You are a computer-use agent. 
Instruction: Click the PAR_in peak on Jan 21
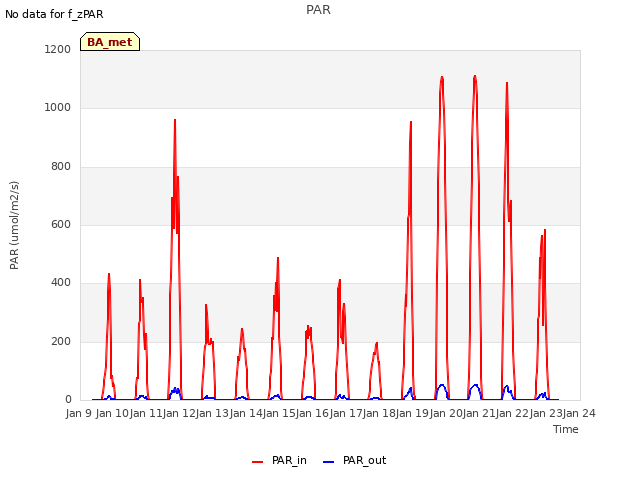[x=507, y=83]
